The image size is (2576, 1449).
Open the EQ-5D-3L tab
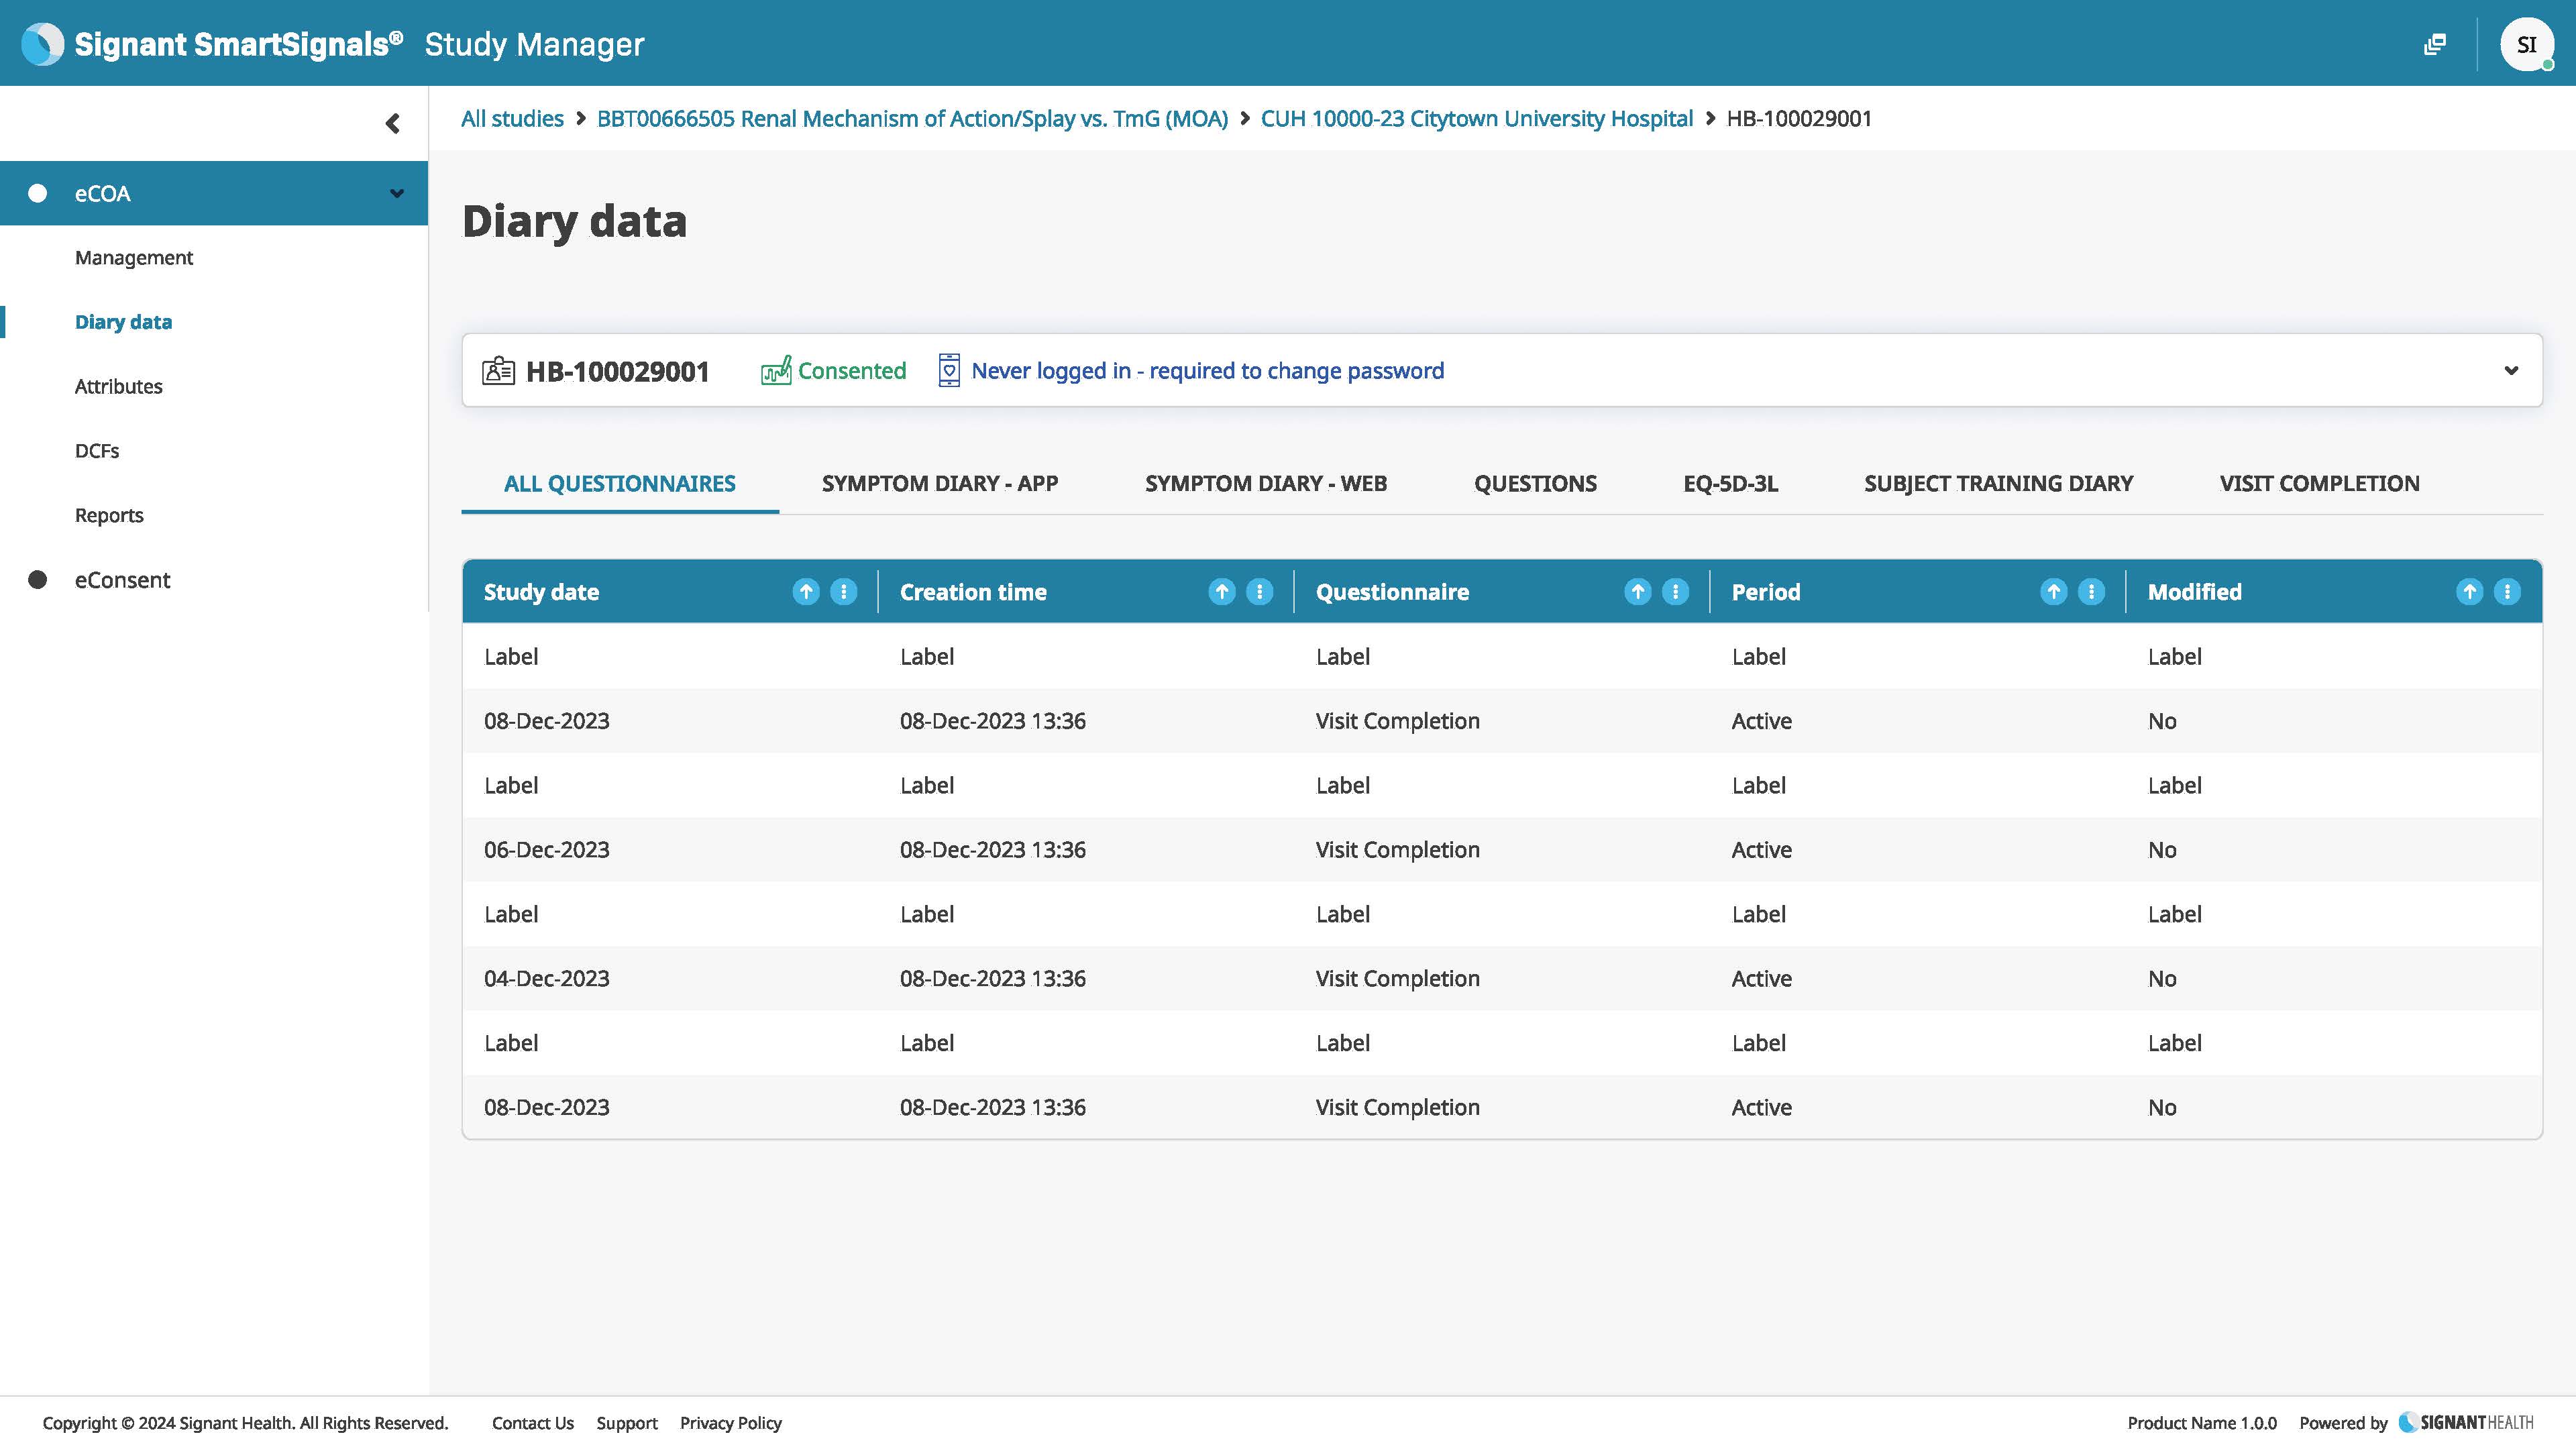[1730, 484]
